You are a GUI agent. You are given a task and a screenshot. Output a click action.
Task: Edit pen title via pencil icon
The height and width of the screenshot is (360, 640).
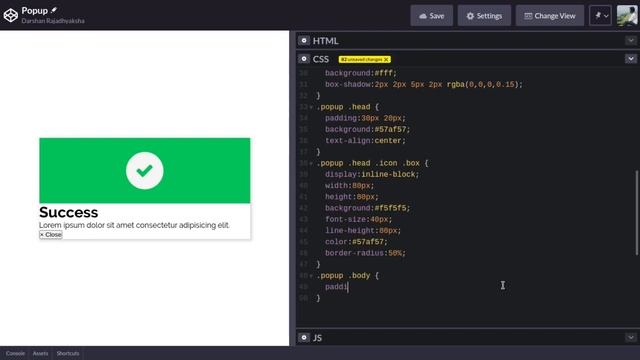click(x=54, y=10)
